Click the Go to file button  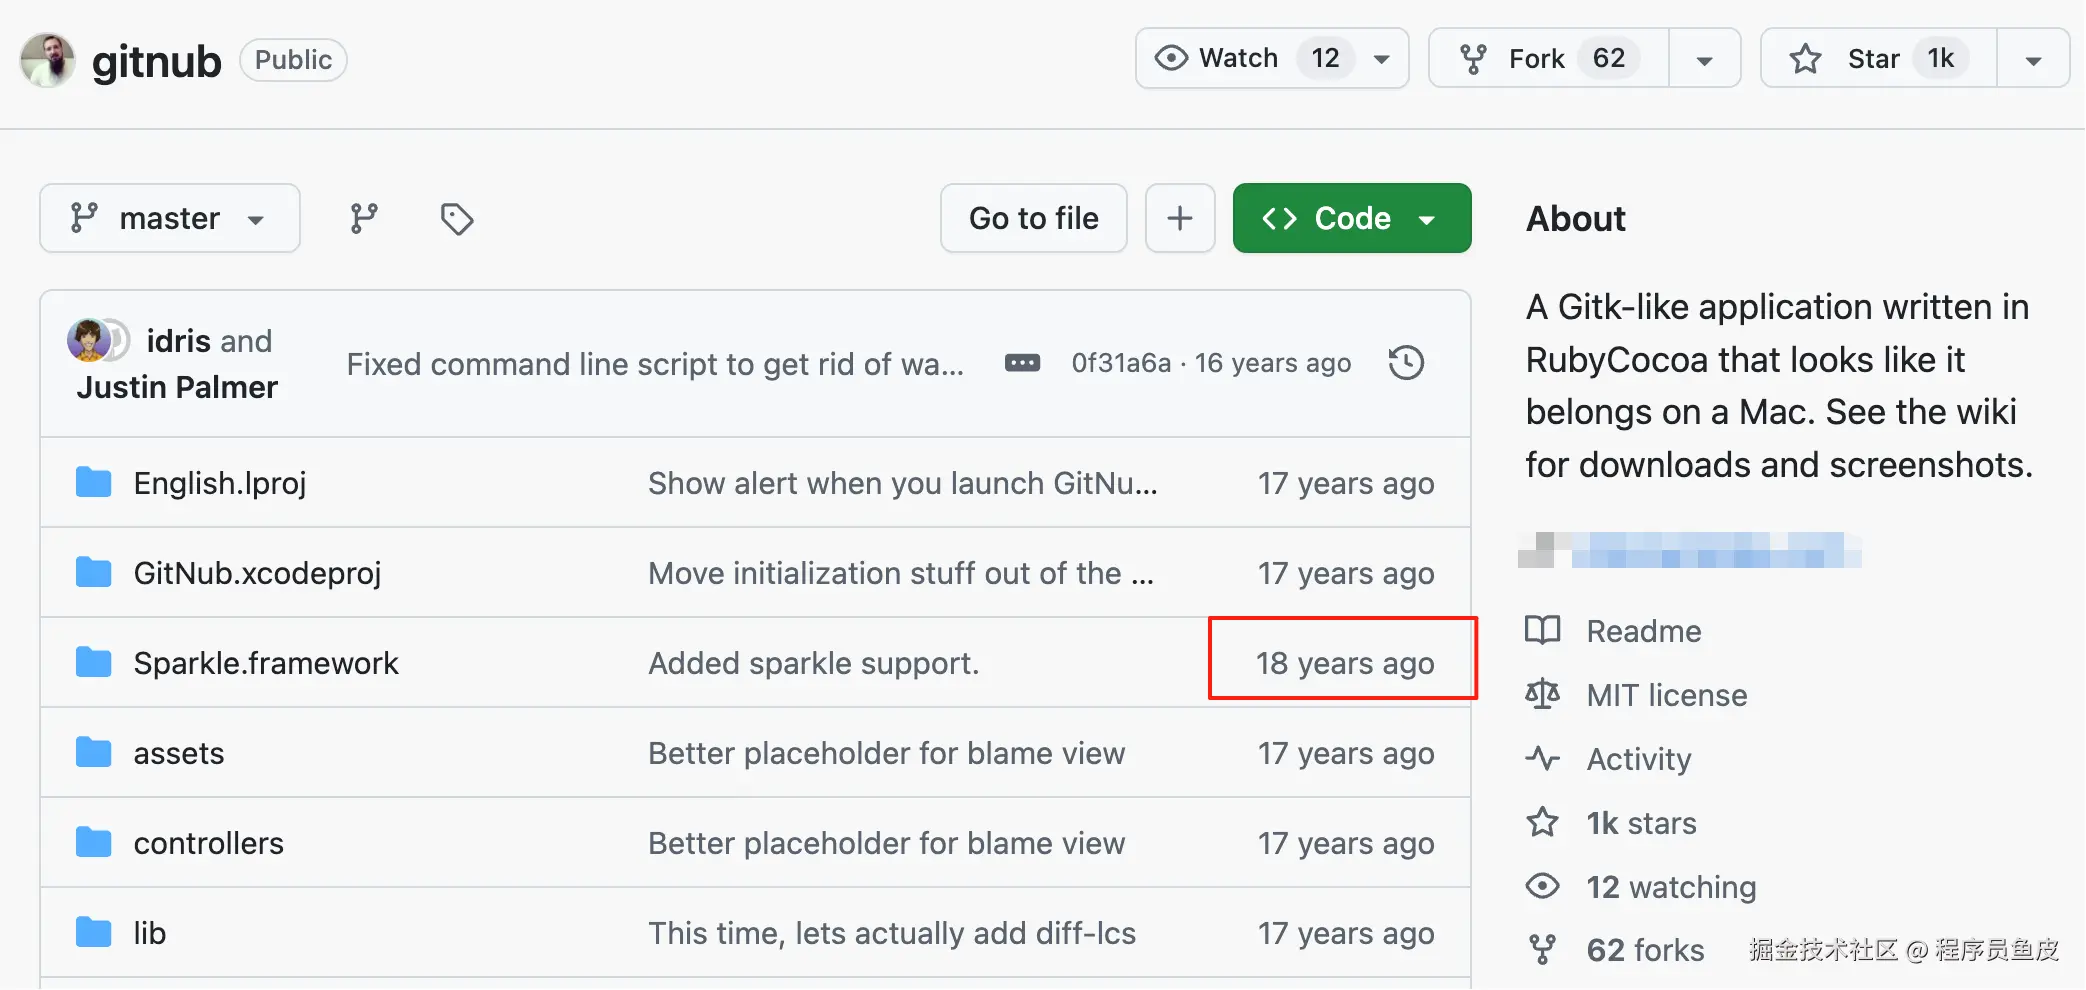[x=1033, y=218]
